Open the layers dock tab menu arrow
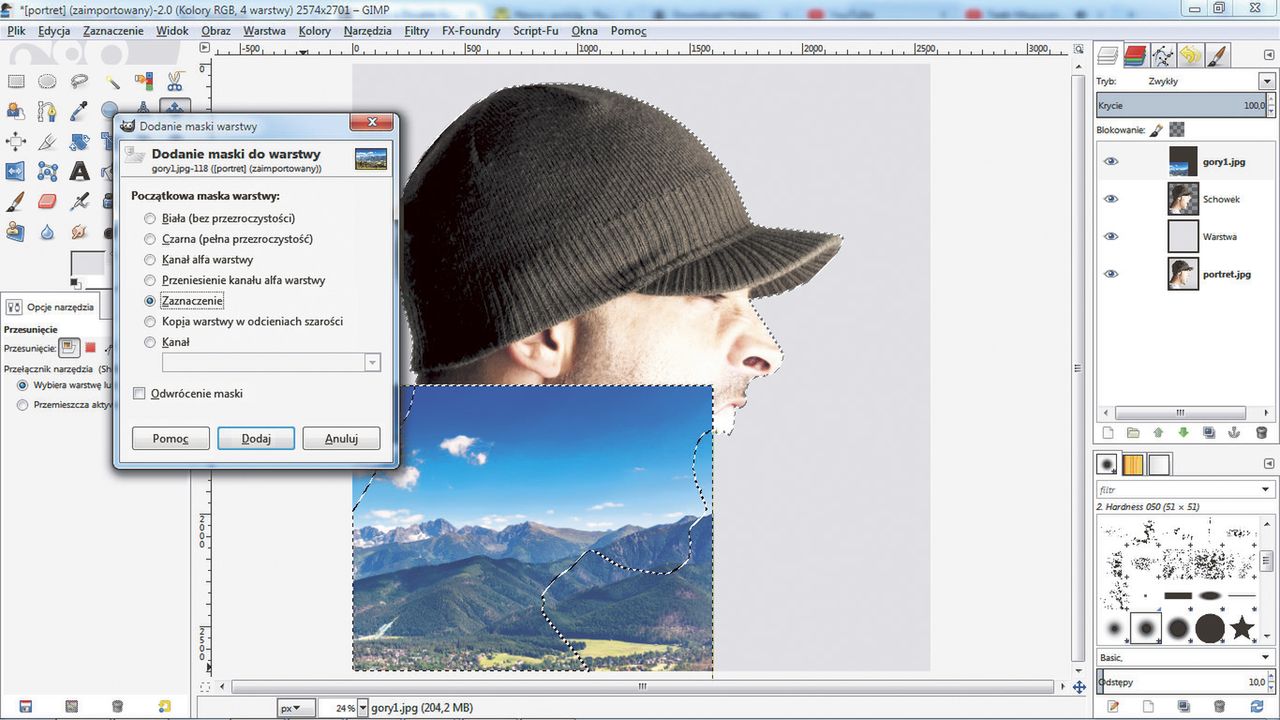Viewport: 1280px width, 720px height. coord(1268,55)
